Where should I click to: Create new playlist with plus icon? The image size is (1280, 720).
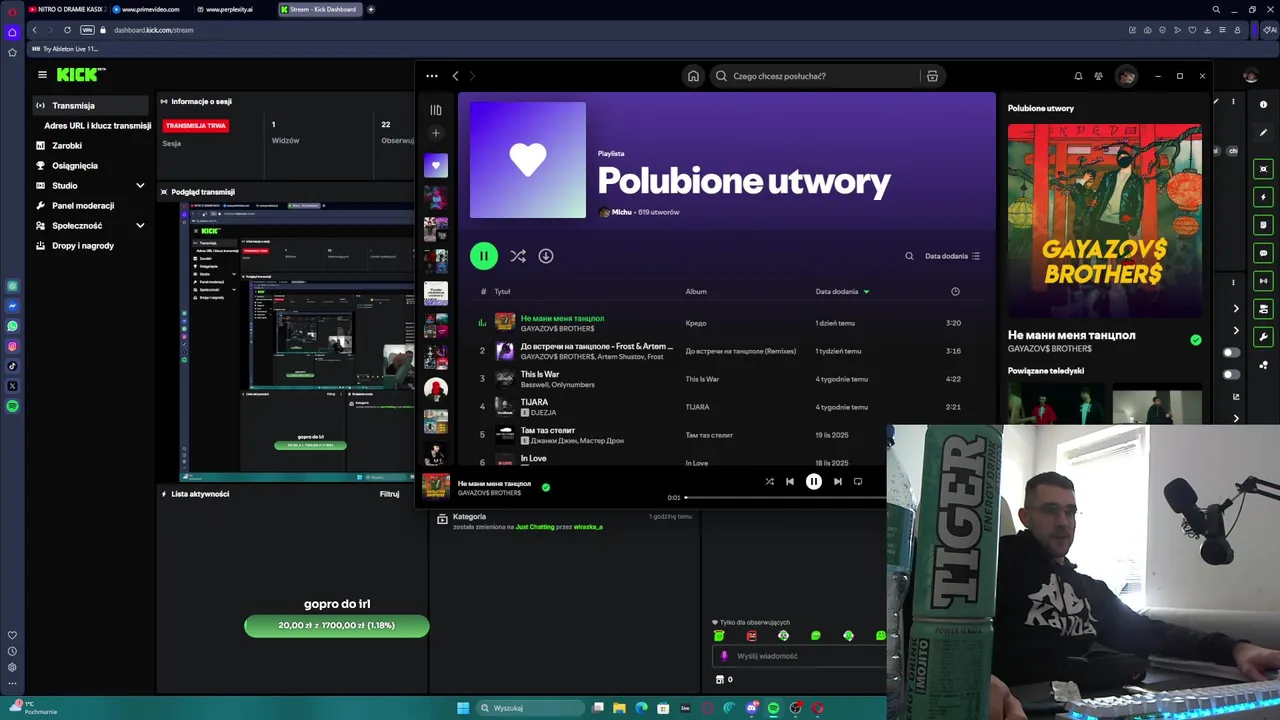click(x=435, y=133)
